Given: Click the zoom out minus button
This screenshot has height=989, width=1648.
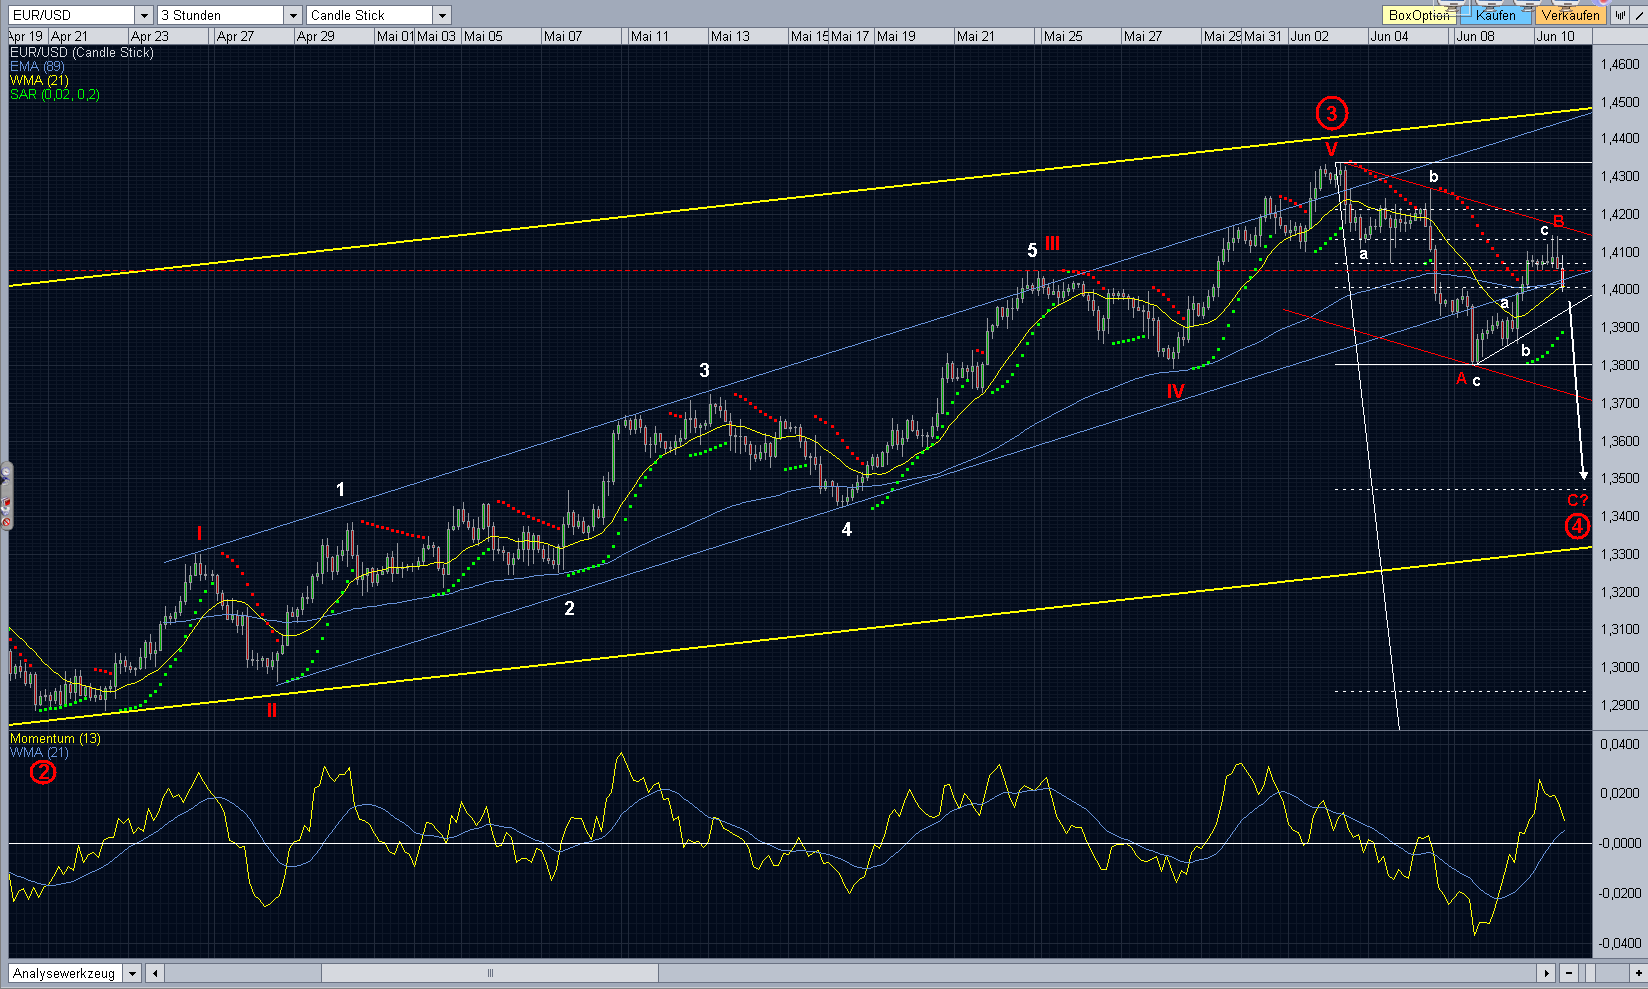Looking at the screenshot, I should pyautogui.click(x=1569, y=973).
